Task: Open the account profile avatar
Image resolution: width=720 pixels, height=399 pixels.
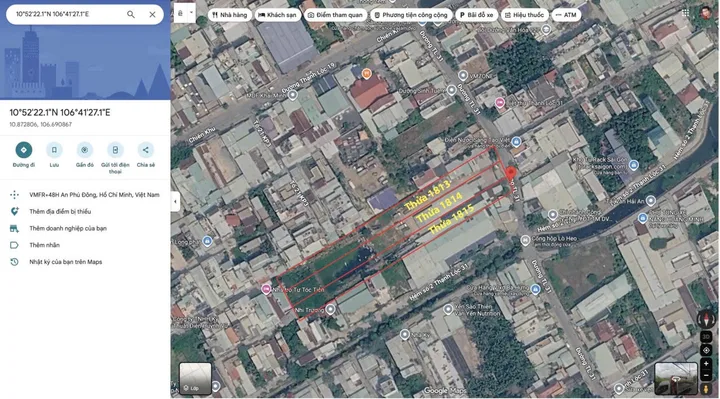Action: coord(706,13)
